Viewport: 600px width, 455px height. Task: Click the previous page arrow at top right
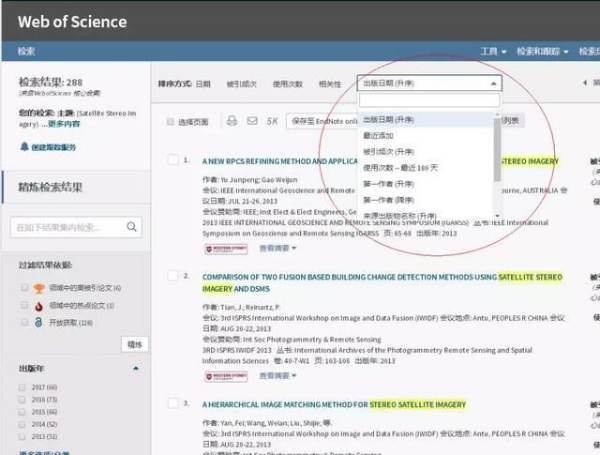click(585, 83)
